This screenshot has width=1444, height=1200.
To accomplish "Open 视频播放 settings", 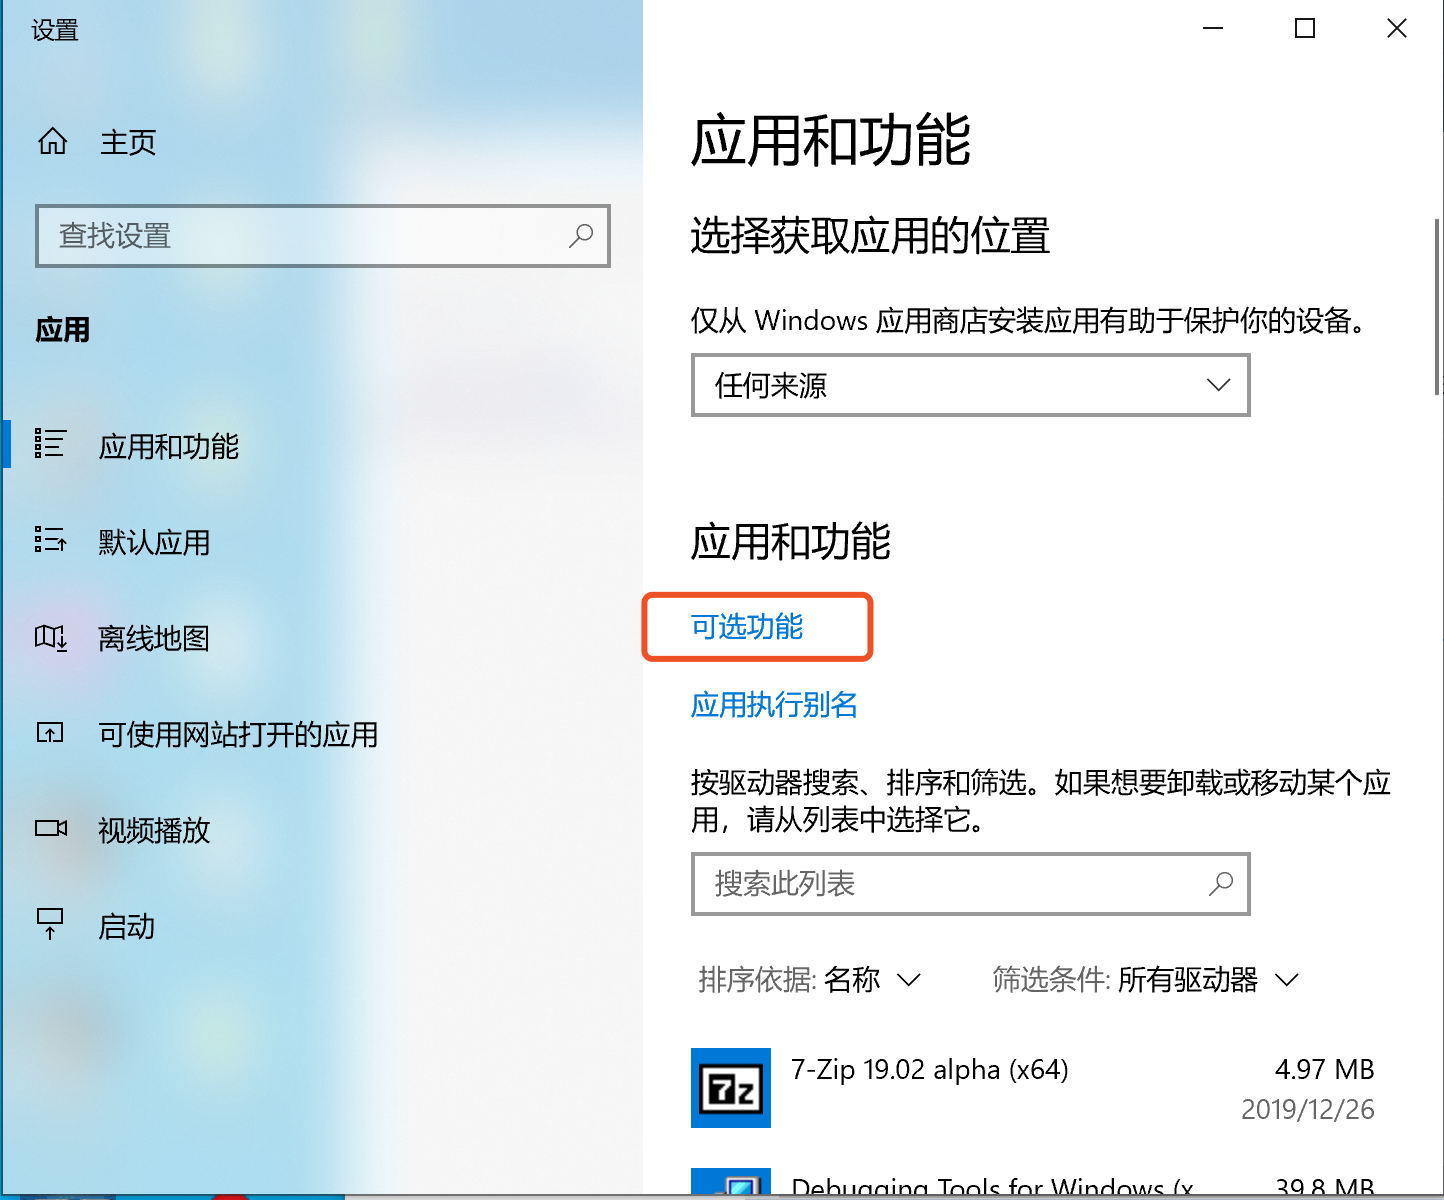I will pos(152,831).
